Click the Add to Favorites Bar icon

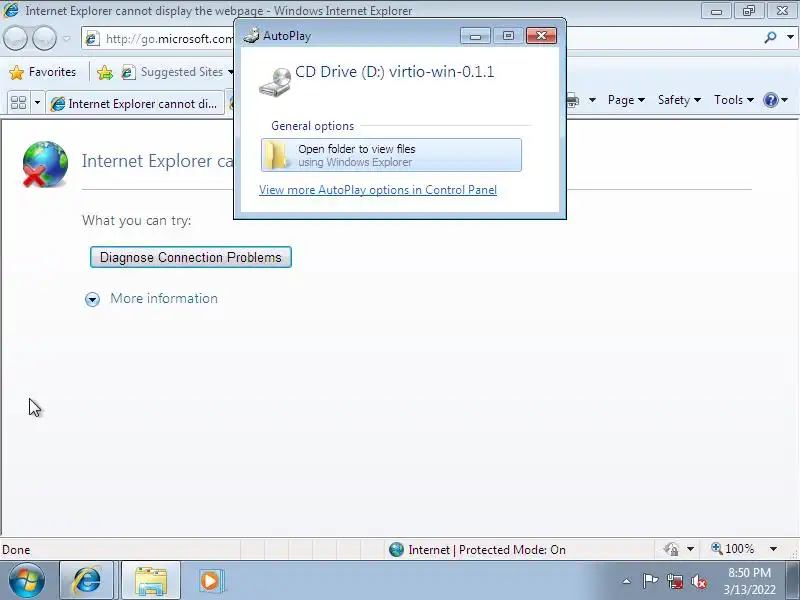105,72
